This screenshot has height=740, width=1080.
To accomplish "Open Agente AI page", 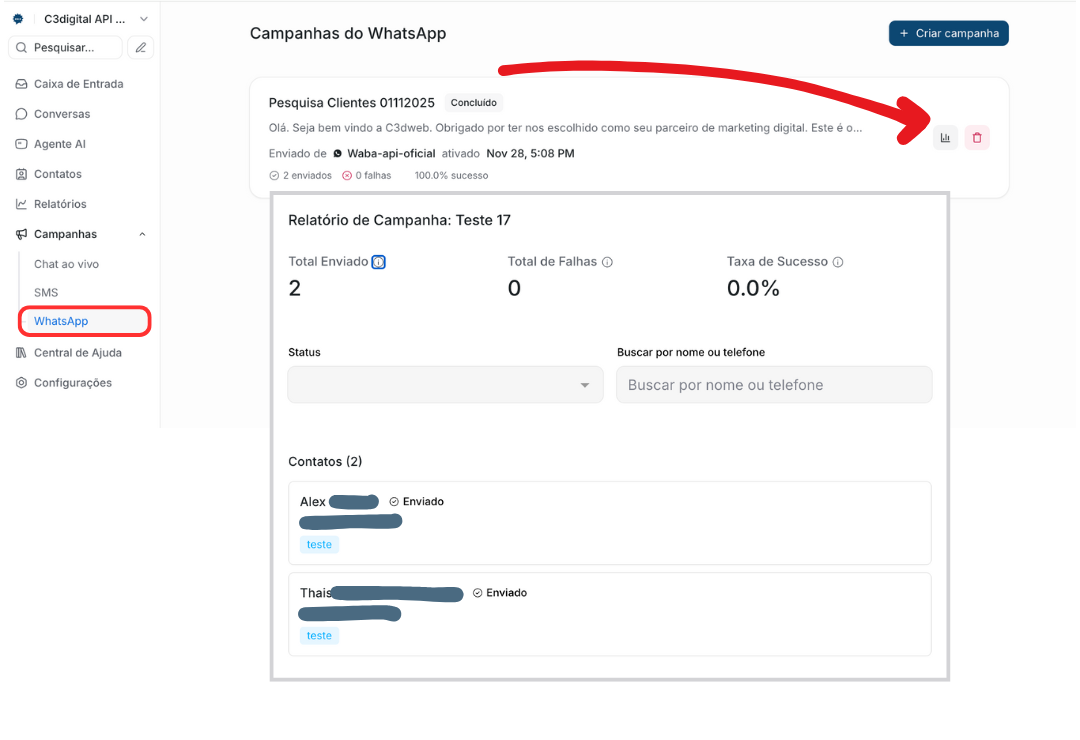I will pyautogui.click(x=60, y=144).
